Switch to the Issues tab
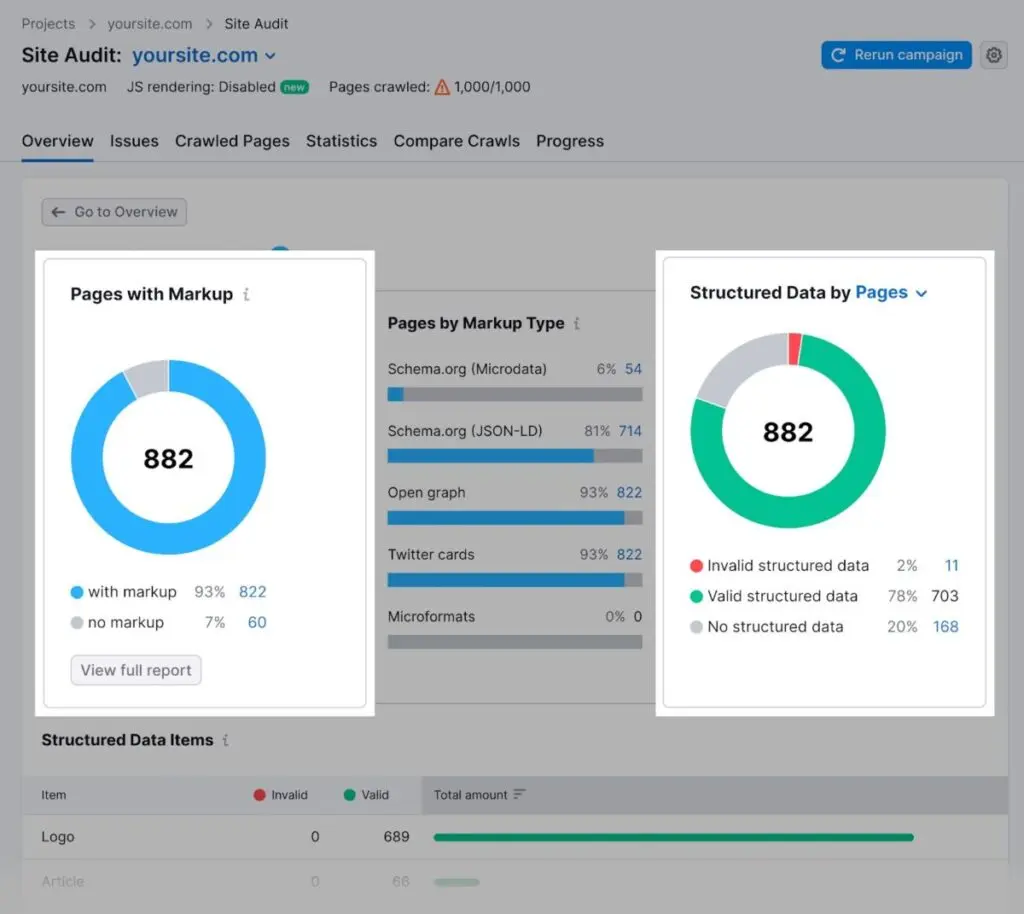1024x914 pixels. point(134,141)
